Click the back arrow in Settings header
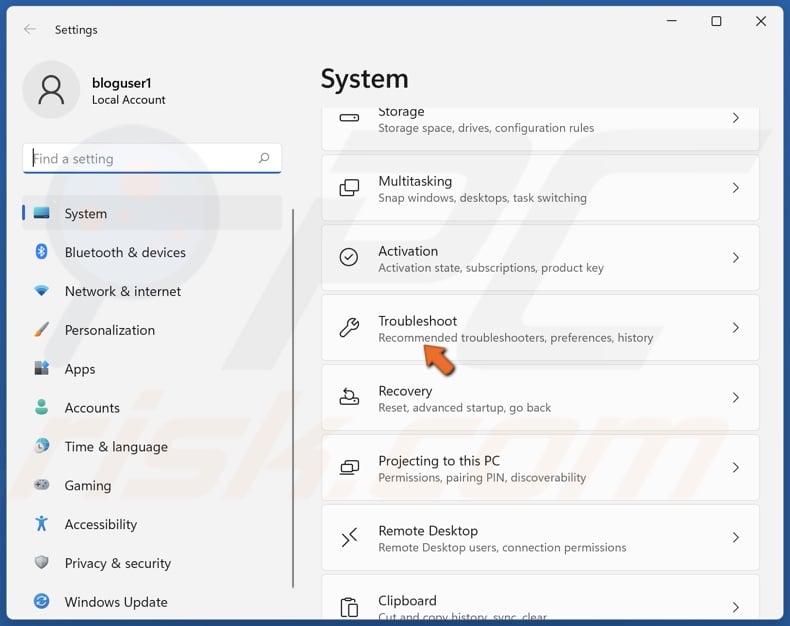Viewport: 790px width, 626px height. point(30,29)
